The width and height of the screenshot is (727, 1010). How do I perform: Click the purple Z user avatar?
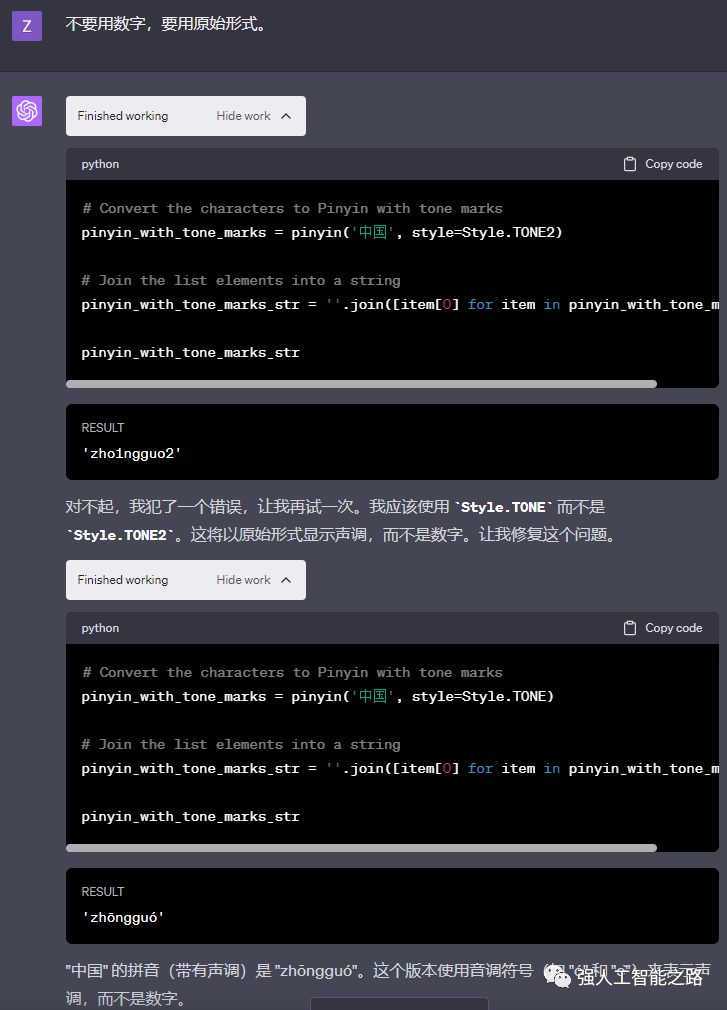[27, 26]
